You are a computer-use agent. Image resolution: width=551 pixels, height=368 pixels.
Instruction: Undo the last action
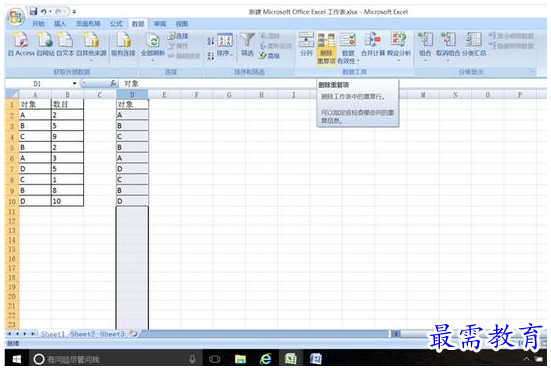pos(44,12)
